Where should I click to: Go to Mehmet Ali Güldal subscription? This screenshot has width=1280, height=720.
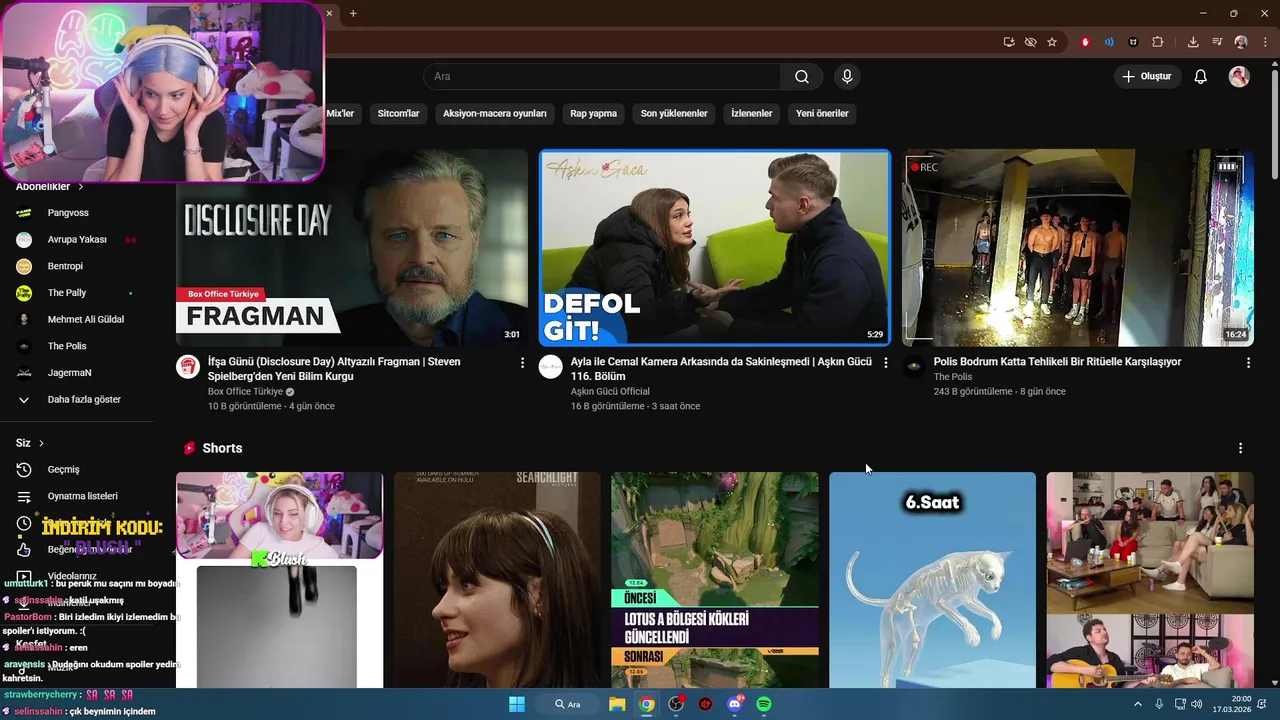[86, 319]
